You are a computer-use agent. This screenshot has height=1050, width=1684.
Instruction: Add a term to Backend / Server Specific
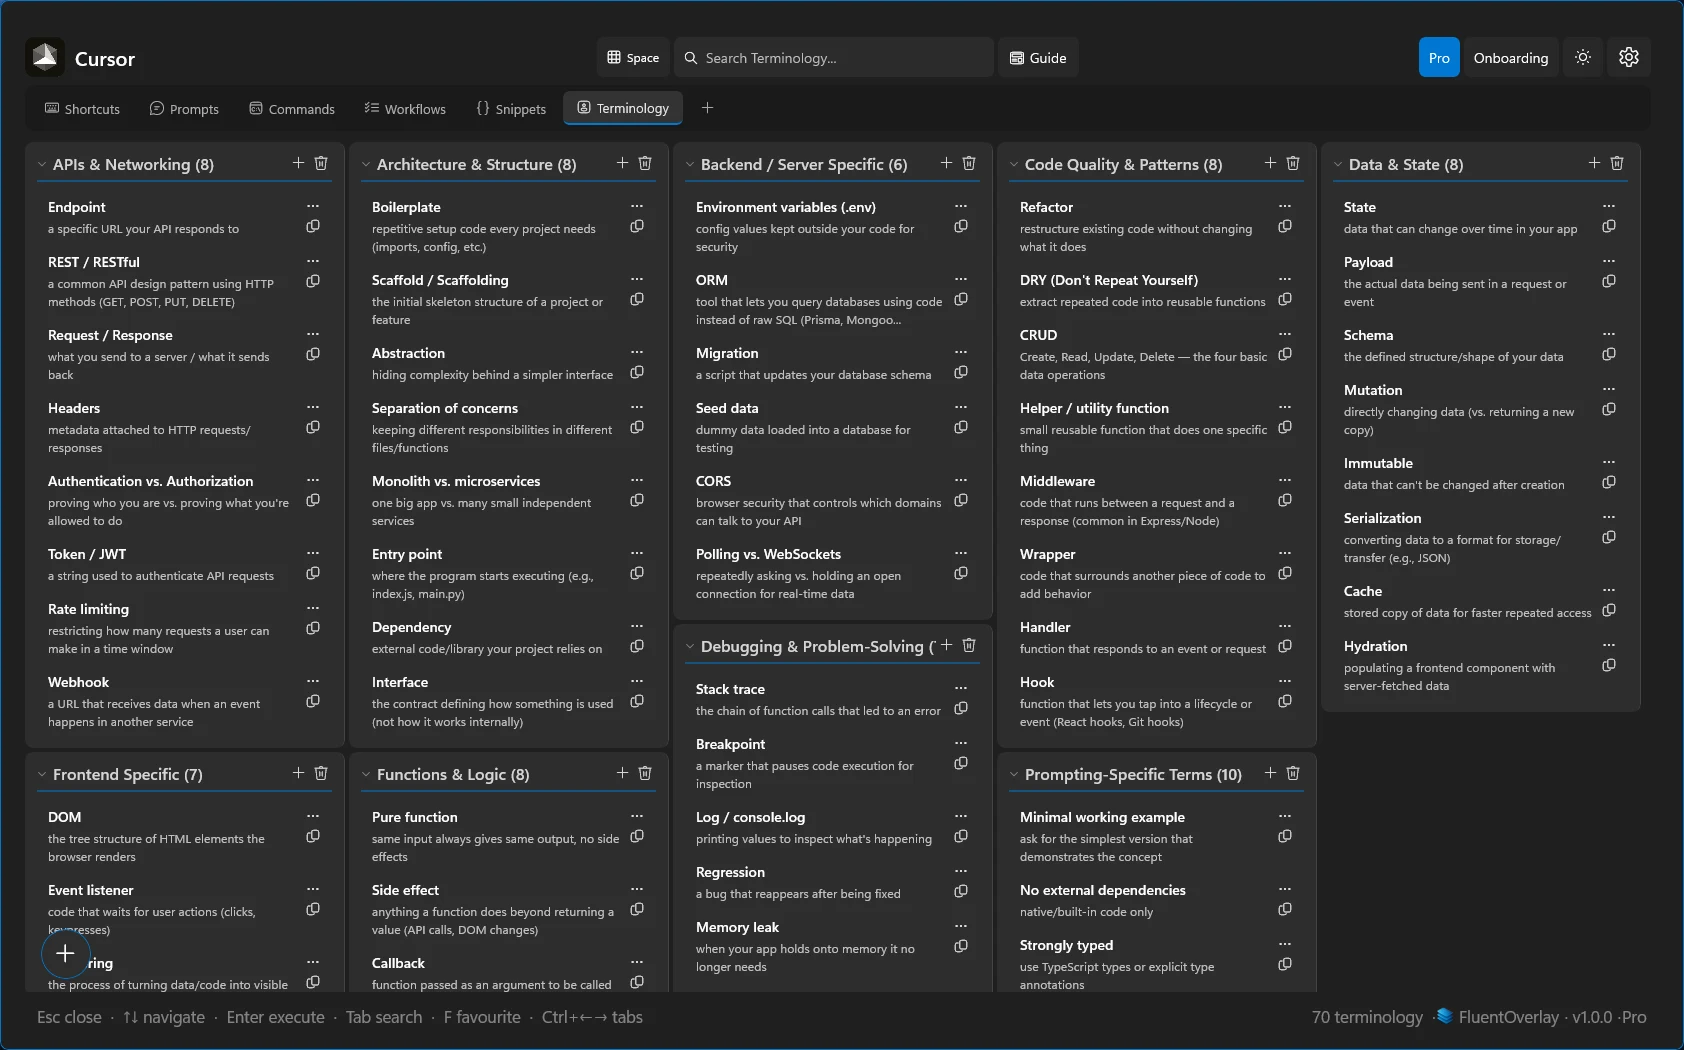pyautogui.click(x=946, y=162)
